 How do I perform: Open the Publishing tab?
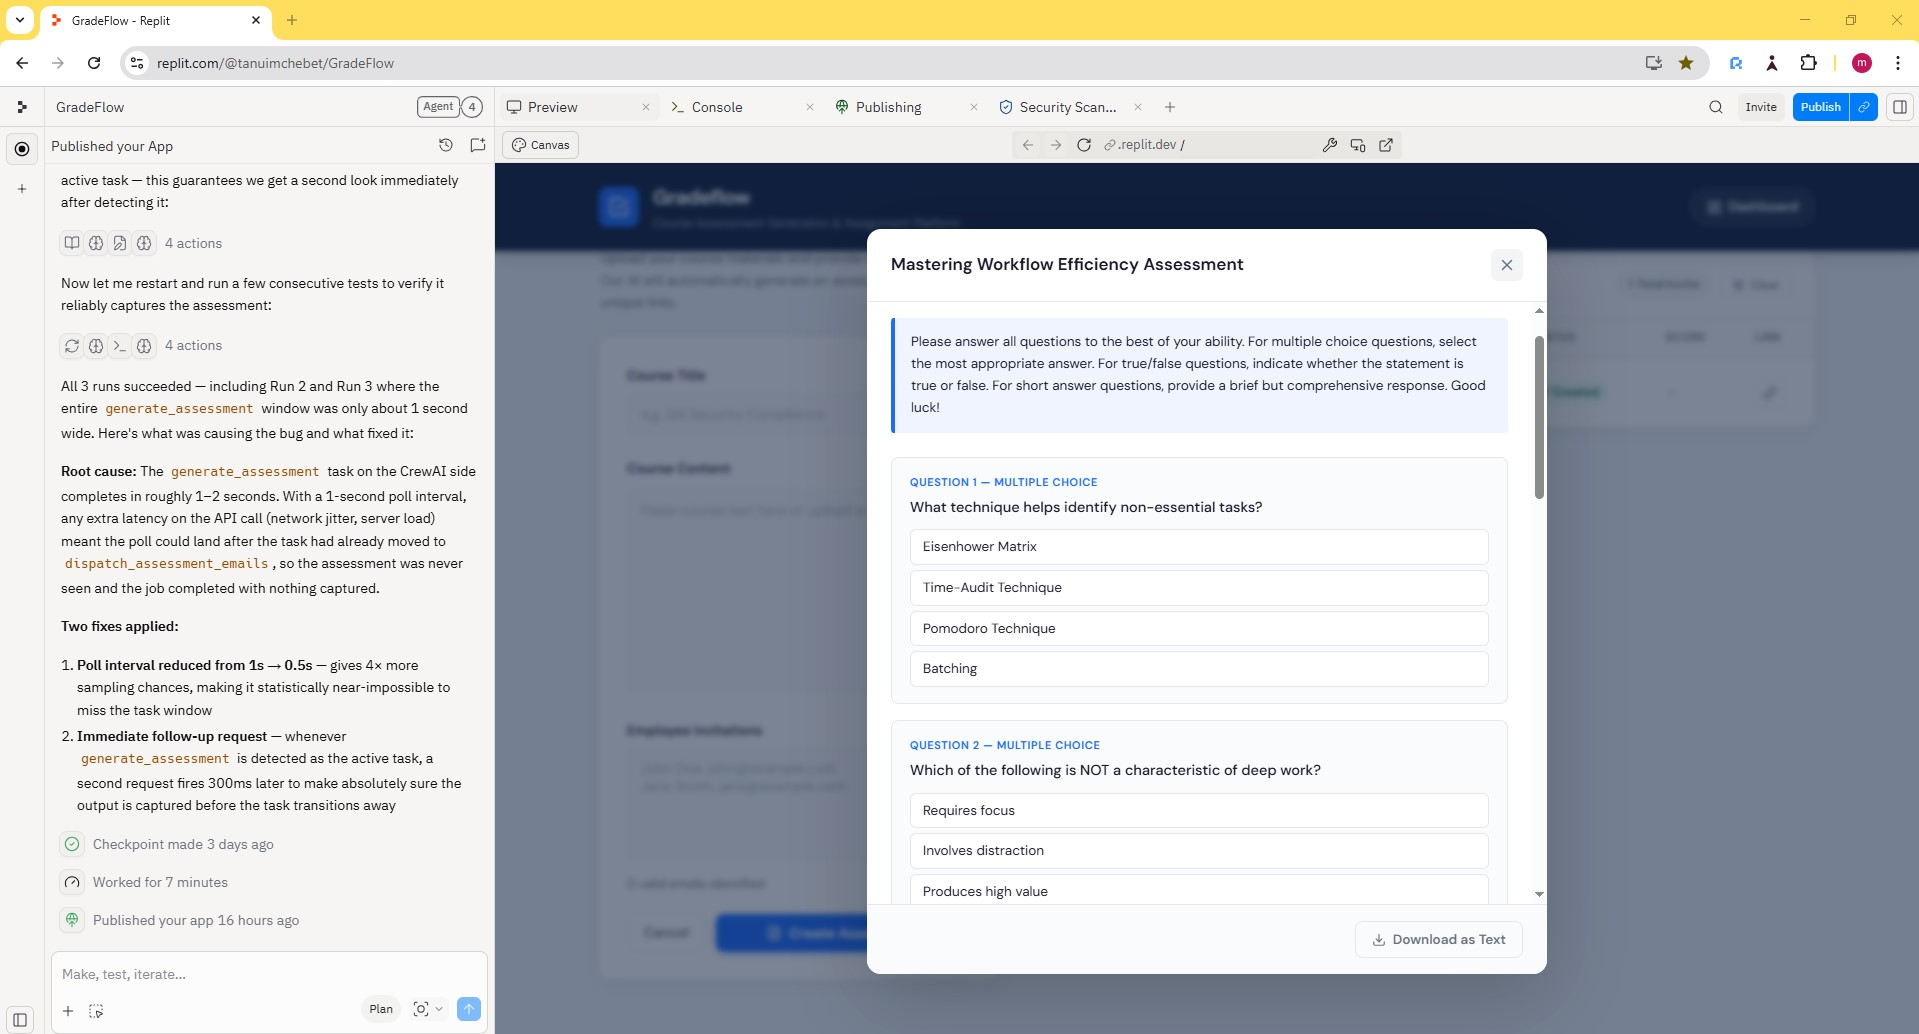[x=889, y=107]
